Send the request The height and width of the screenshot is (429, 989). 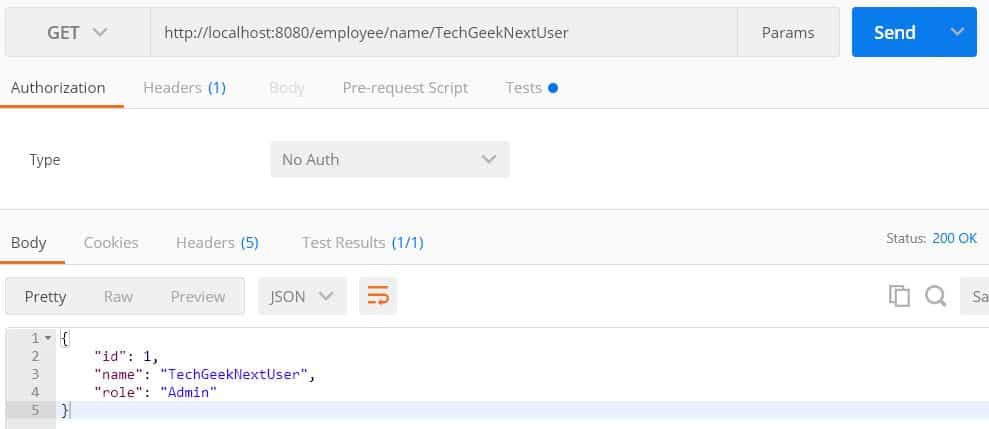point(896,32)
